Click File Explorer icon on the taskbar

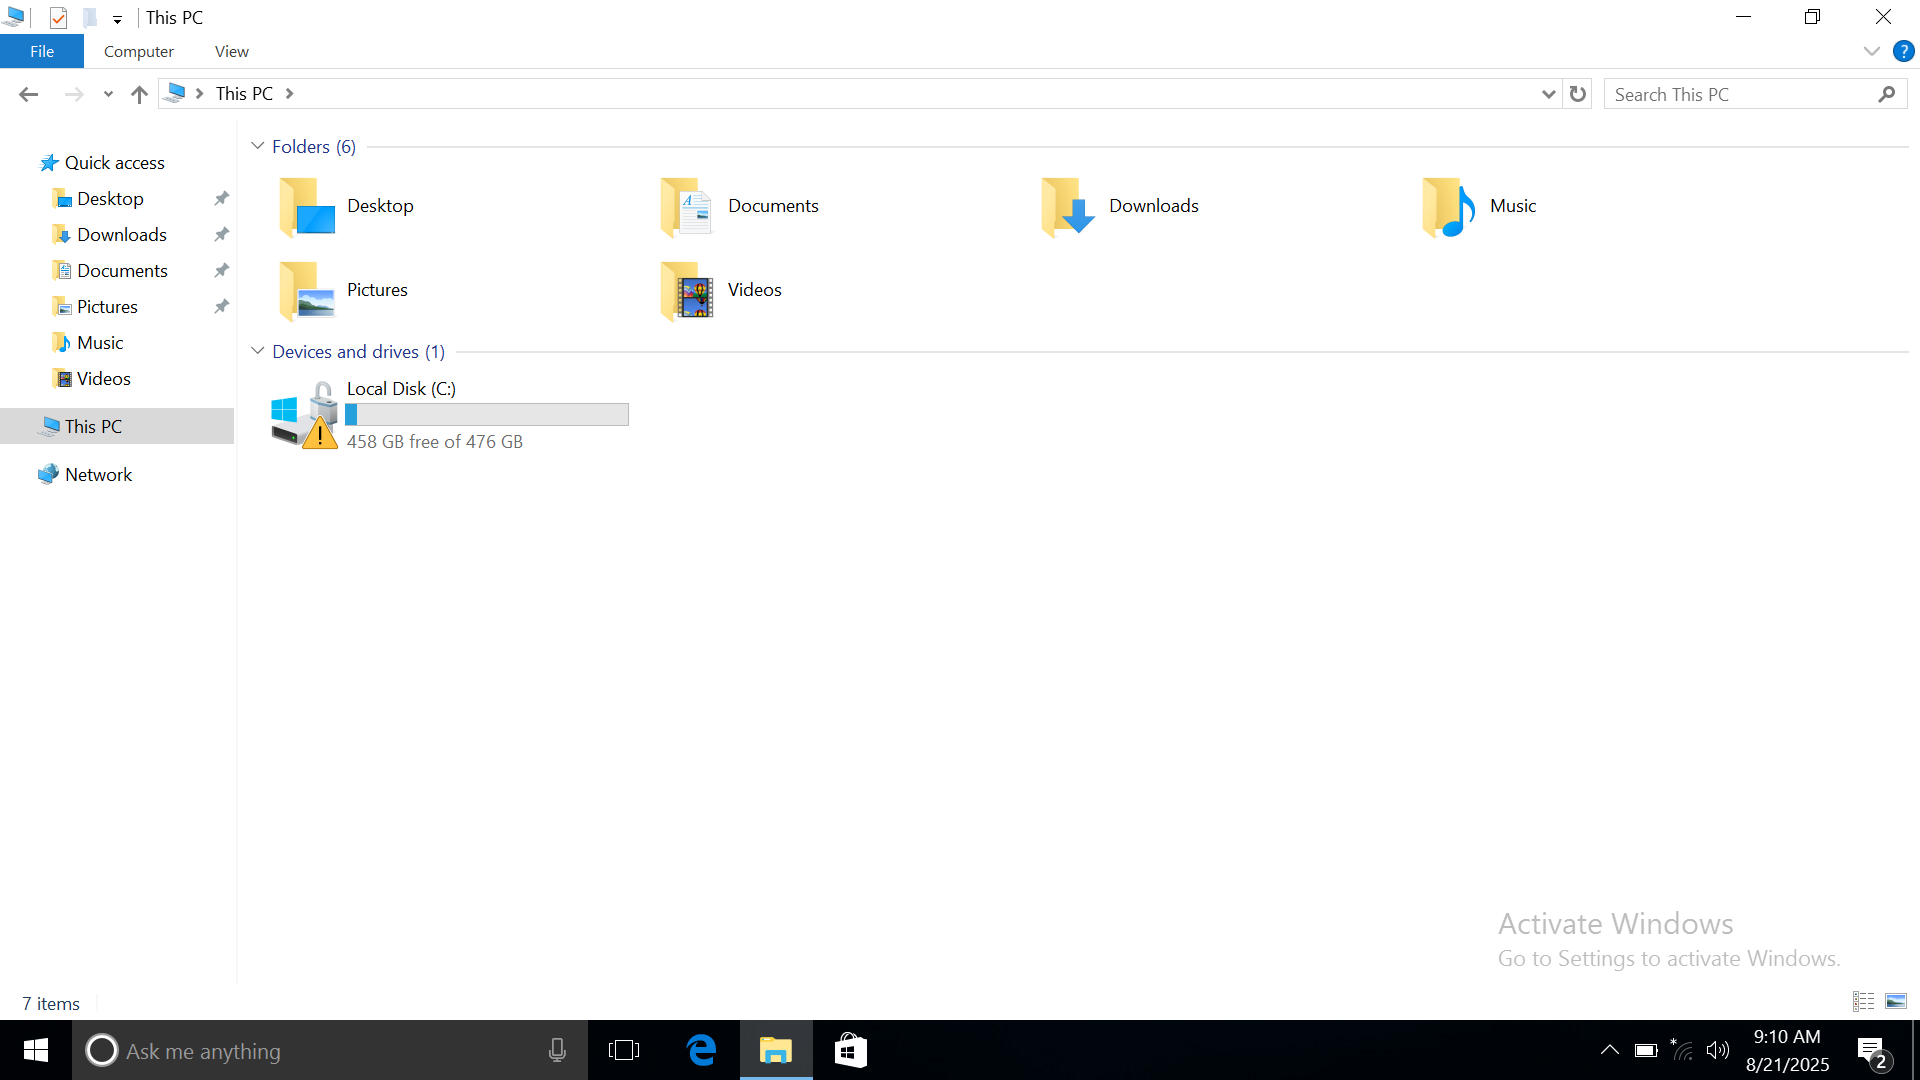776,1050
